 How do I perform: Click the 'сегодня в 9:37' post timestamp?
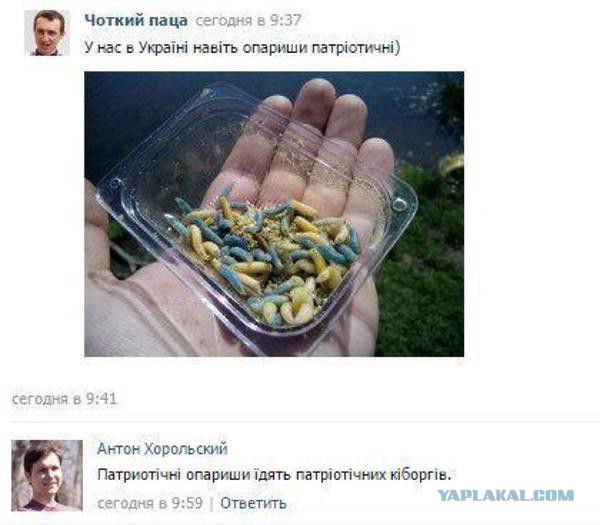(x=248, y=20)
